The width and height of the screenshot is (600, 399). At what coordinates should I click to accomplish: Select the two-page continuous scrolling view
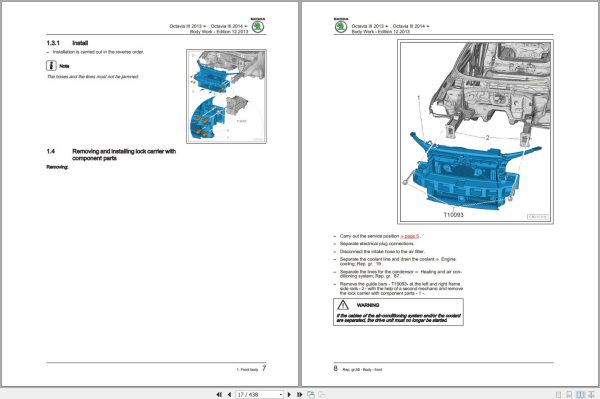pyautogui.click(x=591, y=394)
